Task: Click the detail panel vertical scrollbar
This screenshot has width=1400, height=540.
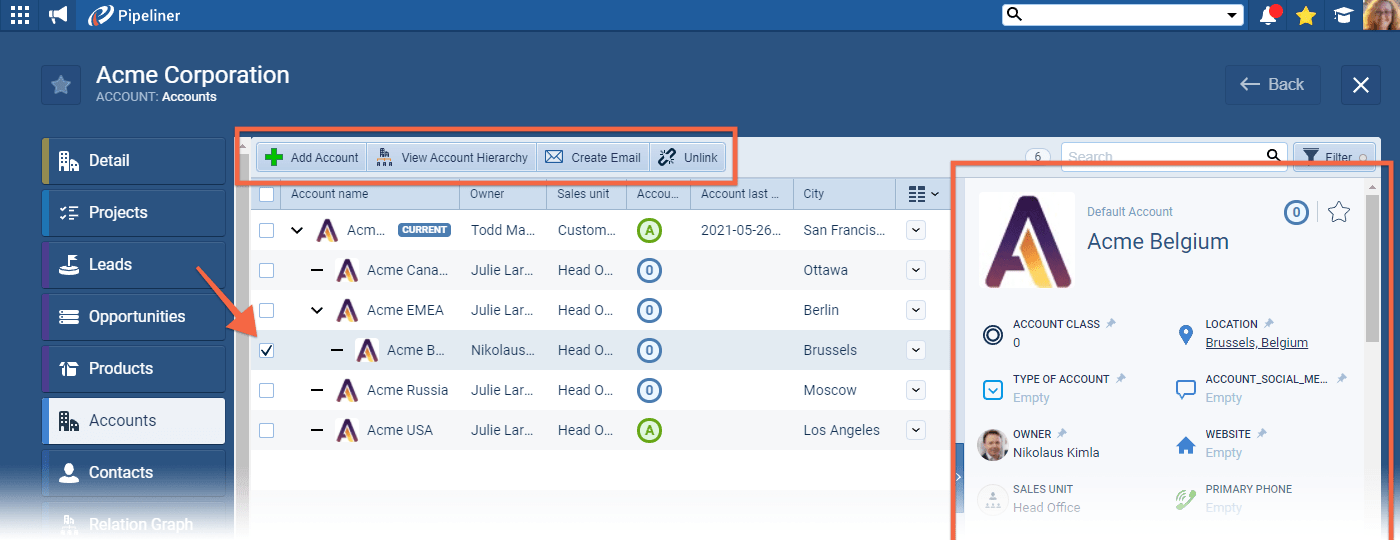Action: (1373, 270)
